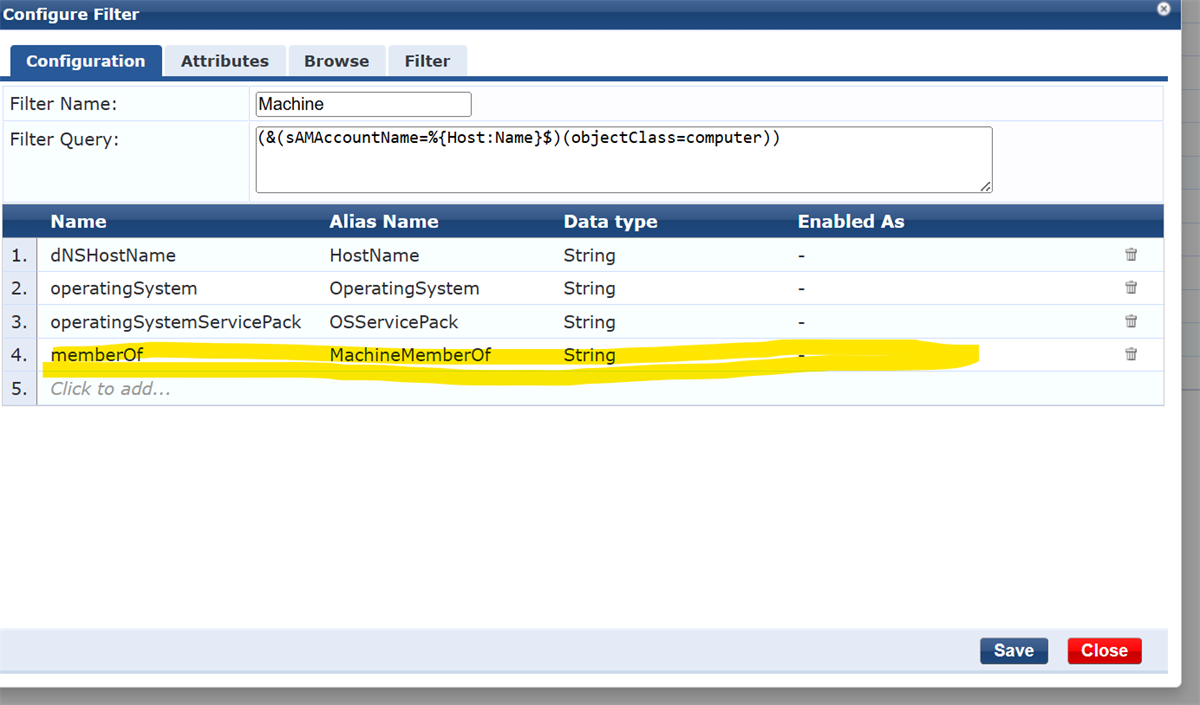
Task: Switch to the Configuration tab
Action: tap(86, 61)
